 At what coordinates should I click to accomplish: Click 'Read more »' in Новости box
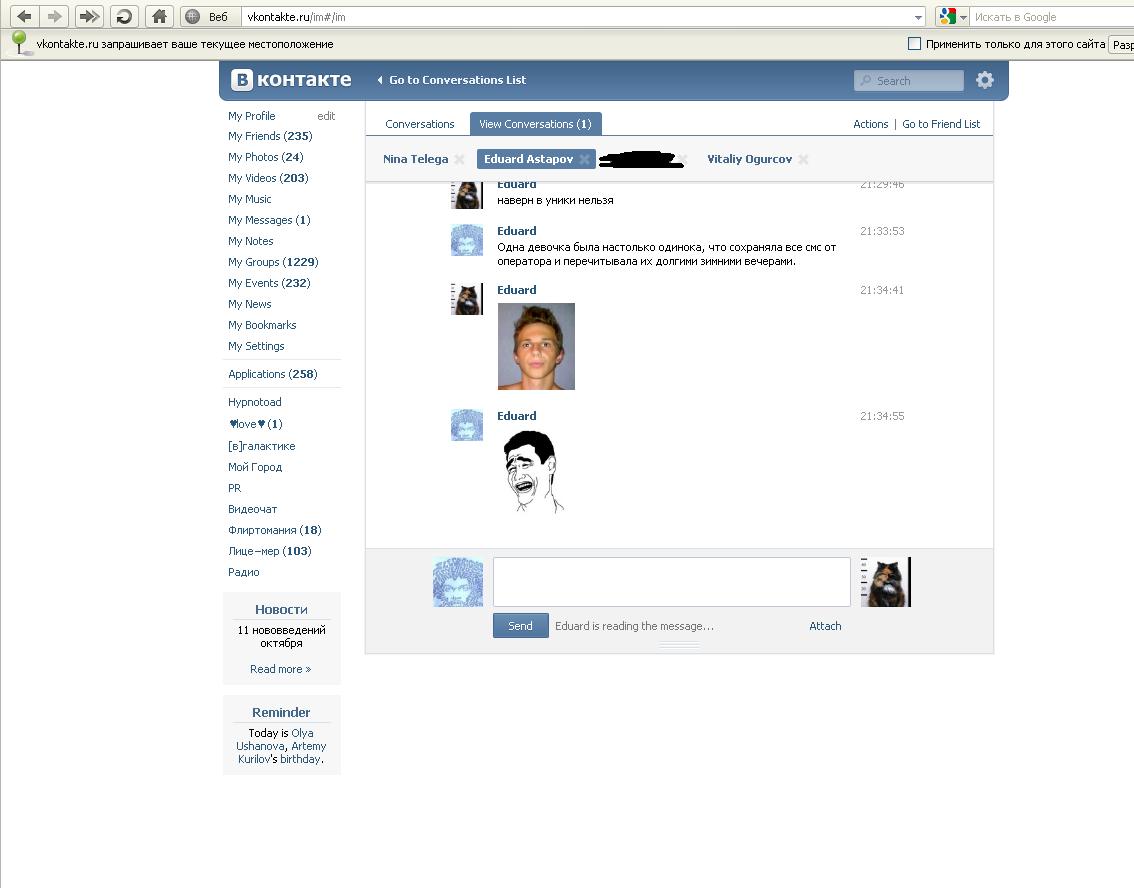281,669
